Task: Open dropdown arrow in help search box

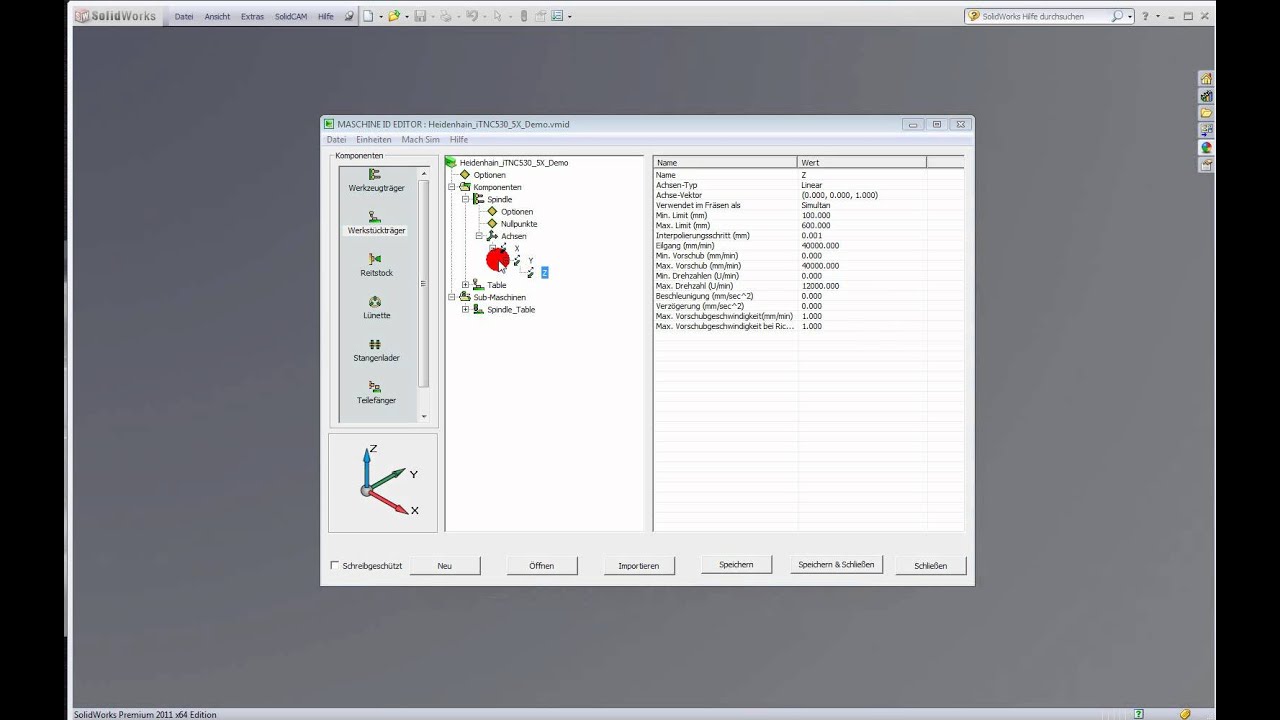Action: (1130, 16)
